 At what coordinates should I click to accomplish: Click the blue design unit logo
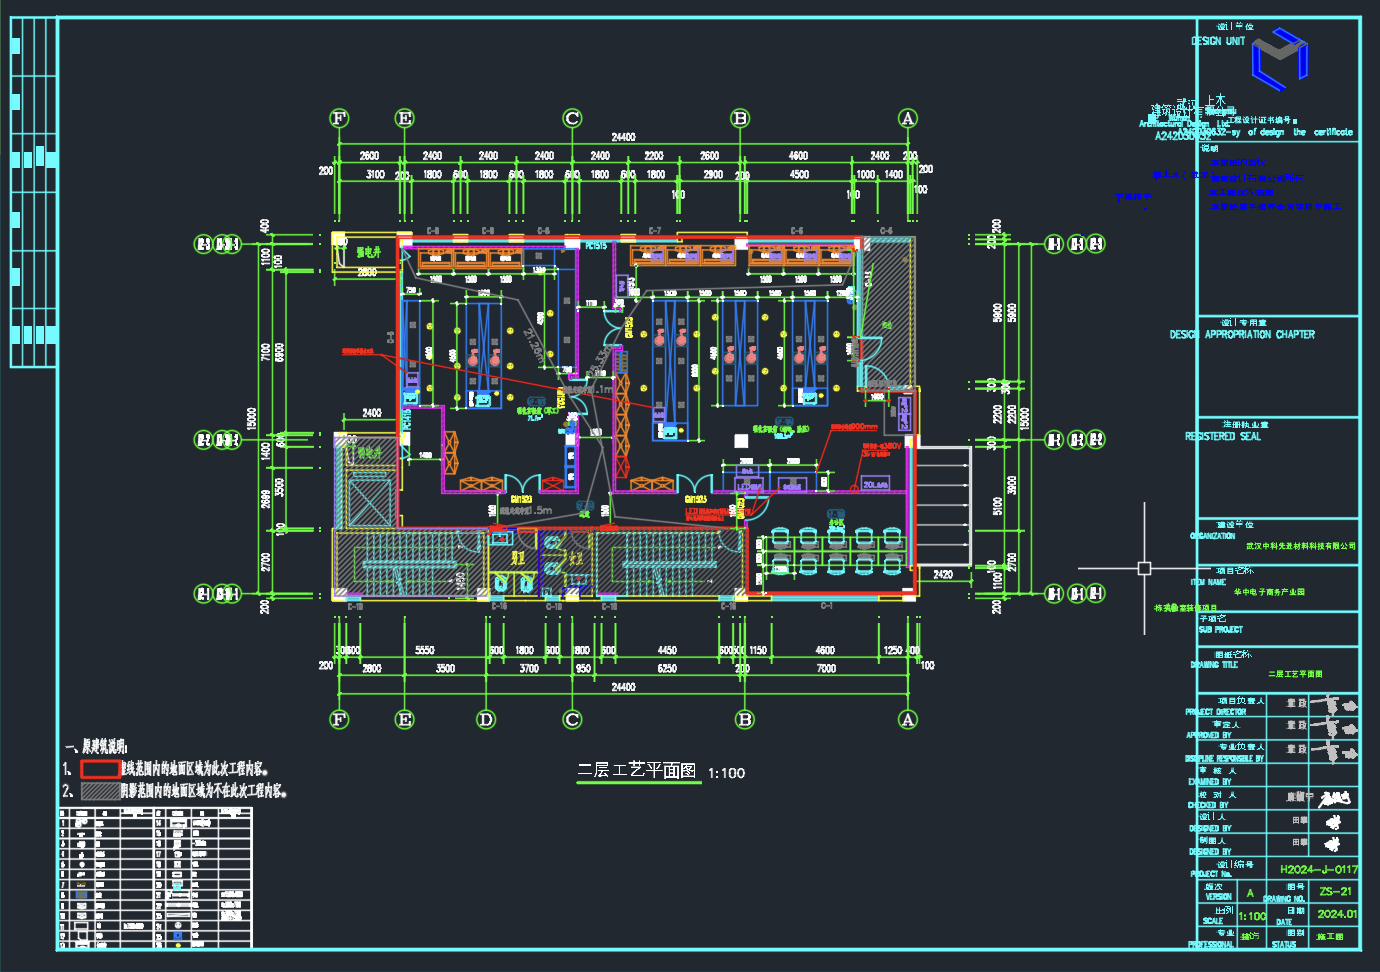pos(1280,59)
